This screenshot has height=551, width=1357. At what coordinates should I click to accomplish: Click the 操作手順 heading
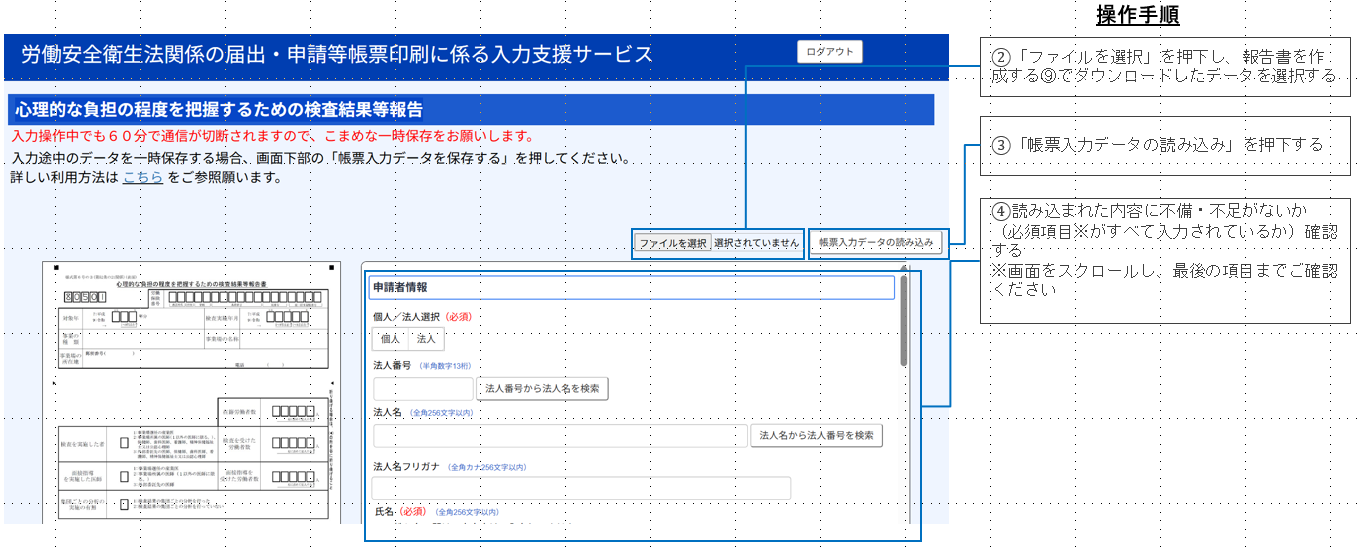tap(1137, 16)
